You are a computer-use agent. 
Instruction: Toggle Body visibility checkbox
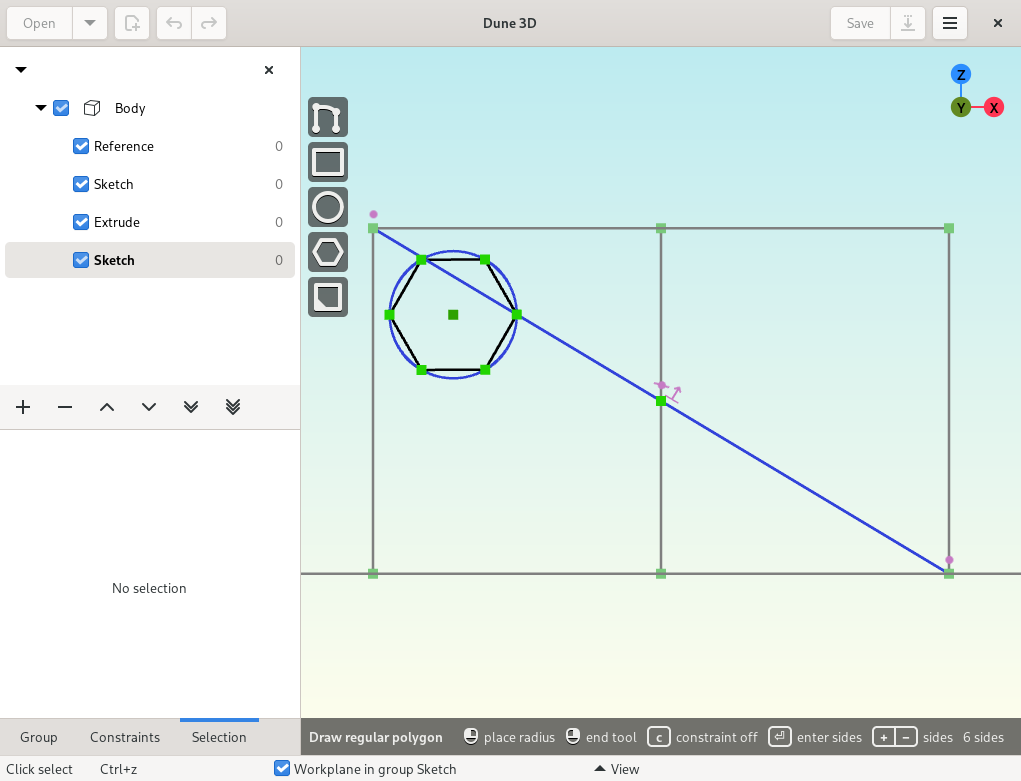pyautogui.click(x=61, y=108)
